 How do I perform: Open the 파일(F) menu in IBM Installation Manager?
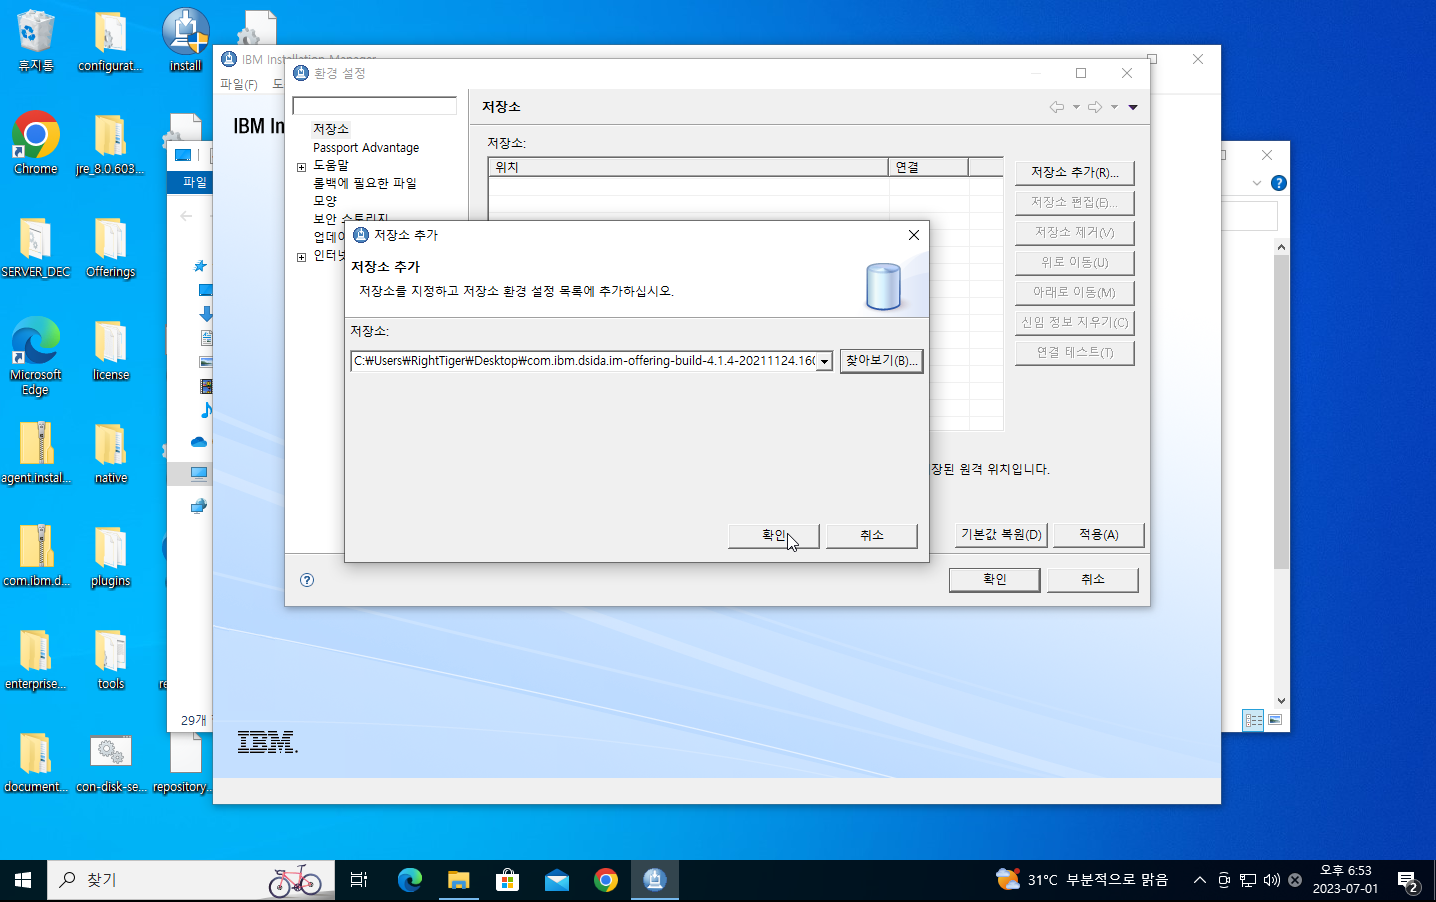click(x=239, y=85)
